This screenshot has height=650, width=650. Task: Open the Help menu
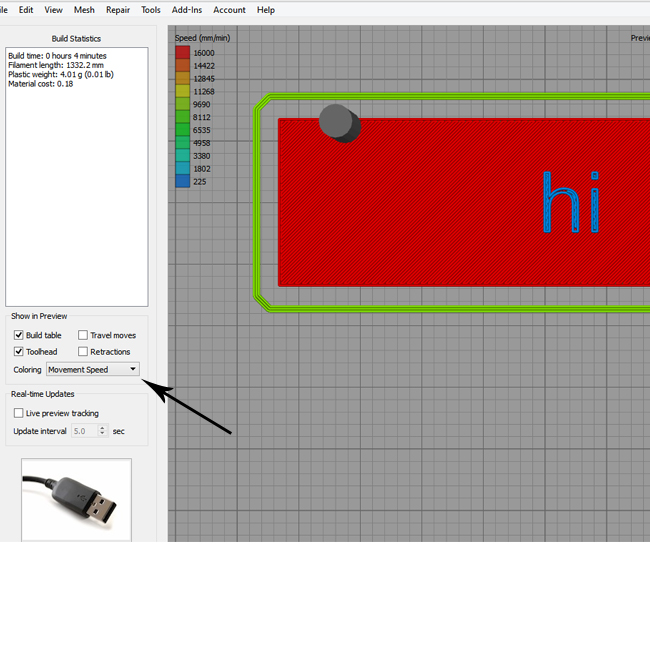pos(266,10)
